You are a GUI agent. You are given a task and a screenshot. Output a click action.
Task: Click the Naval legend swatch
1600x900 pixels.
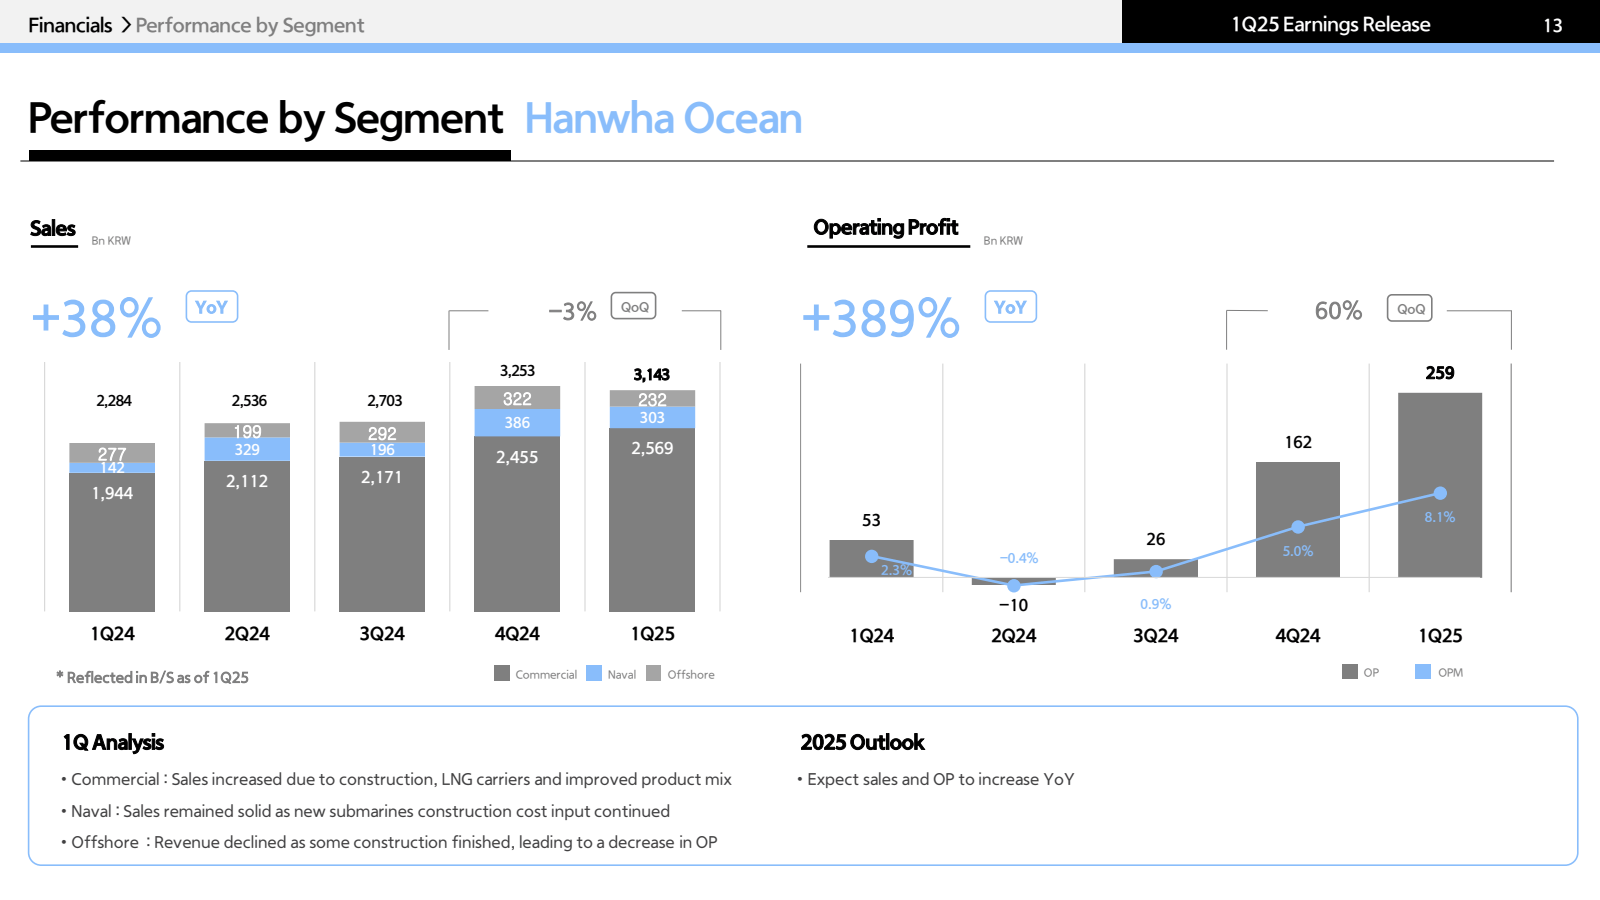(594, 673)
